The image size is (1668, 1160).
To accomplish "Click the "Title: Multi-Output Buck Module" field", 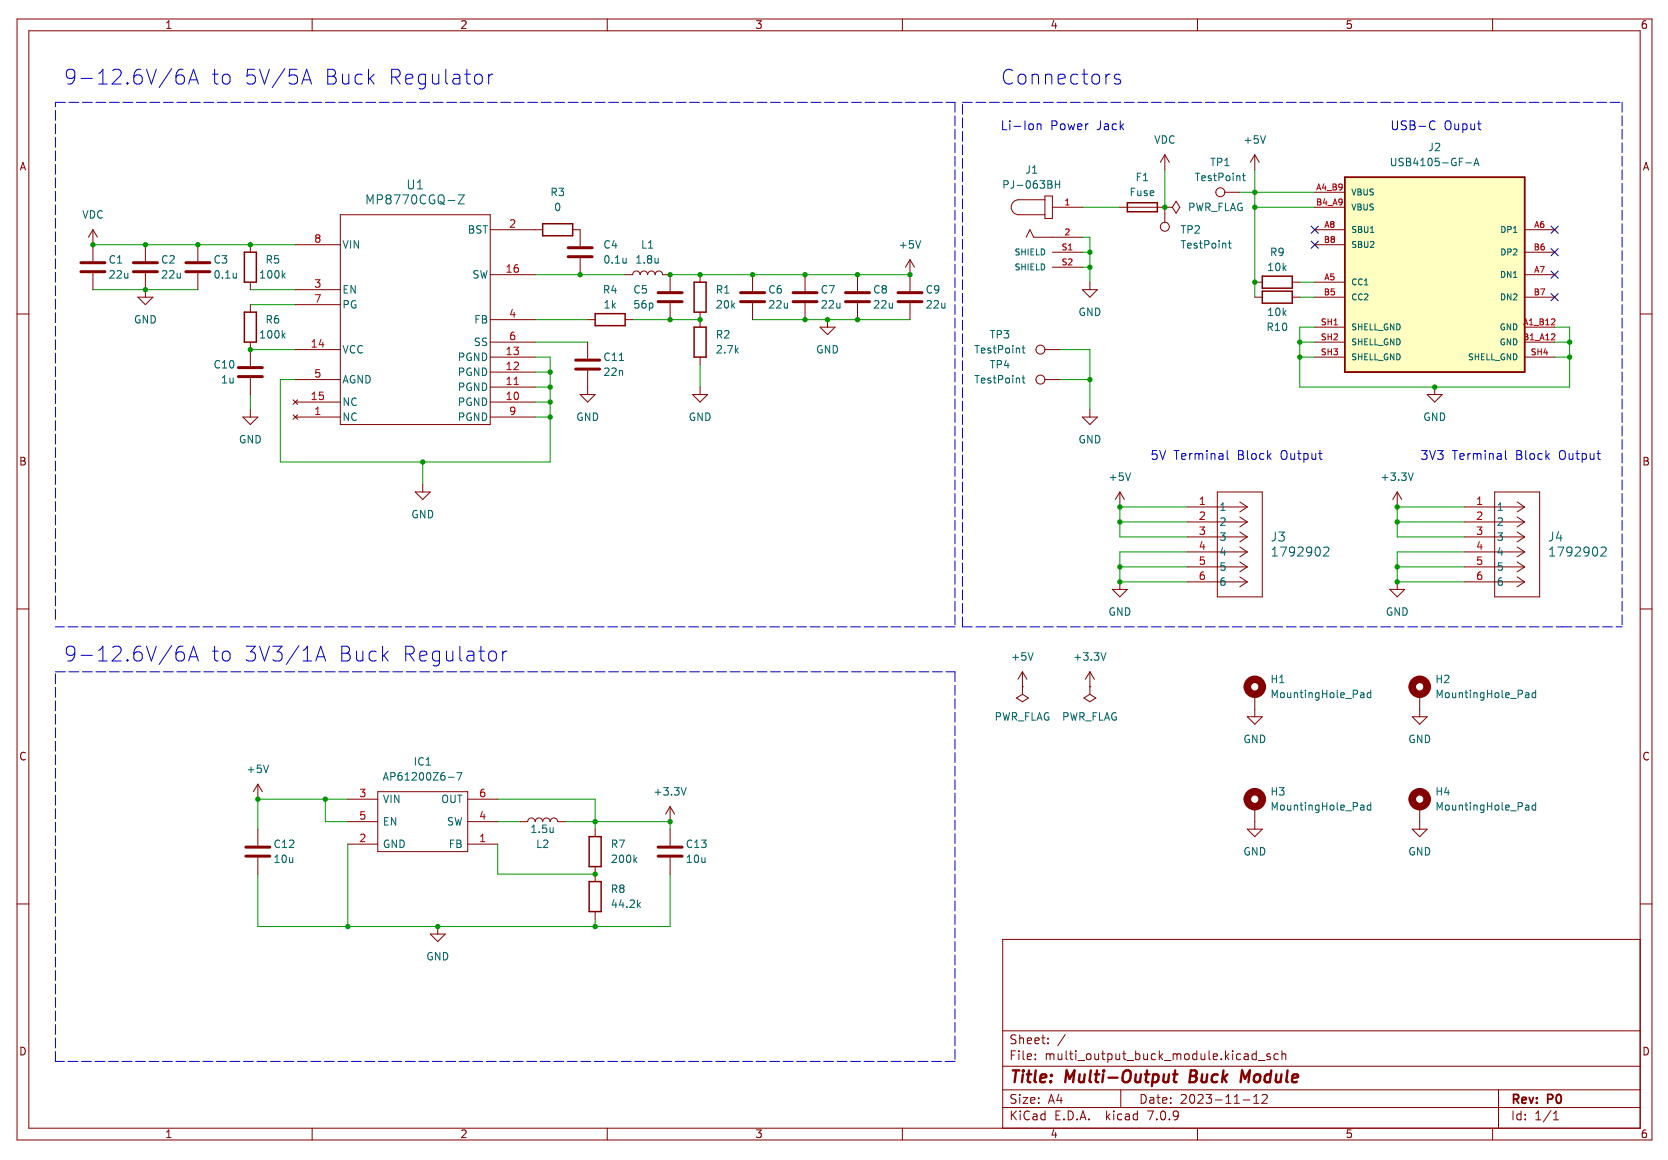I will (1154, 1077).
